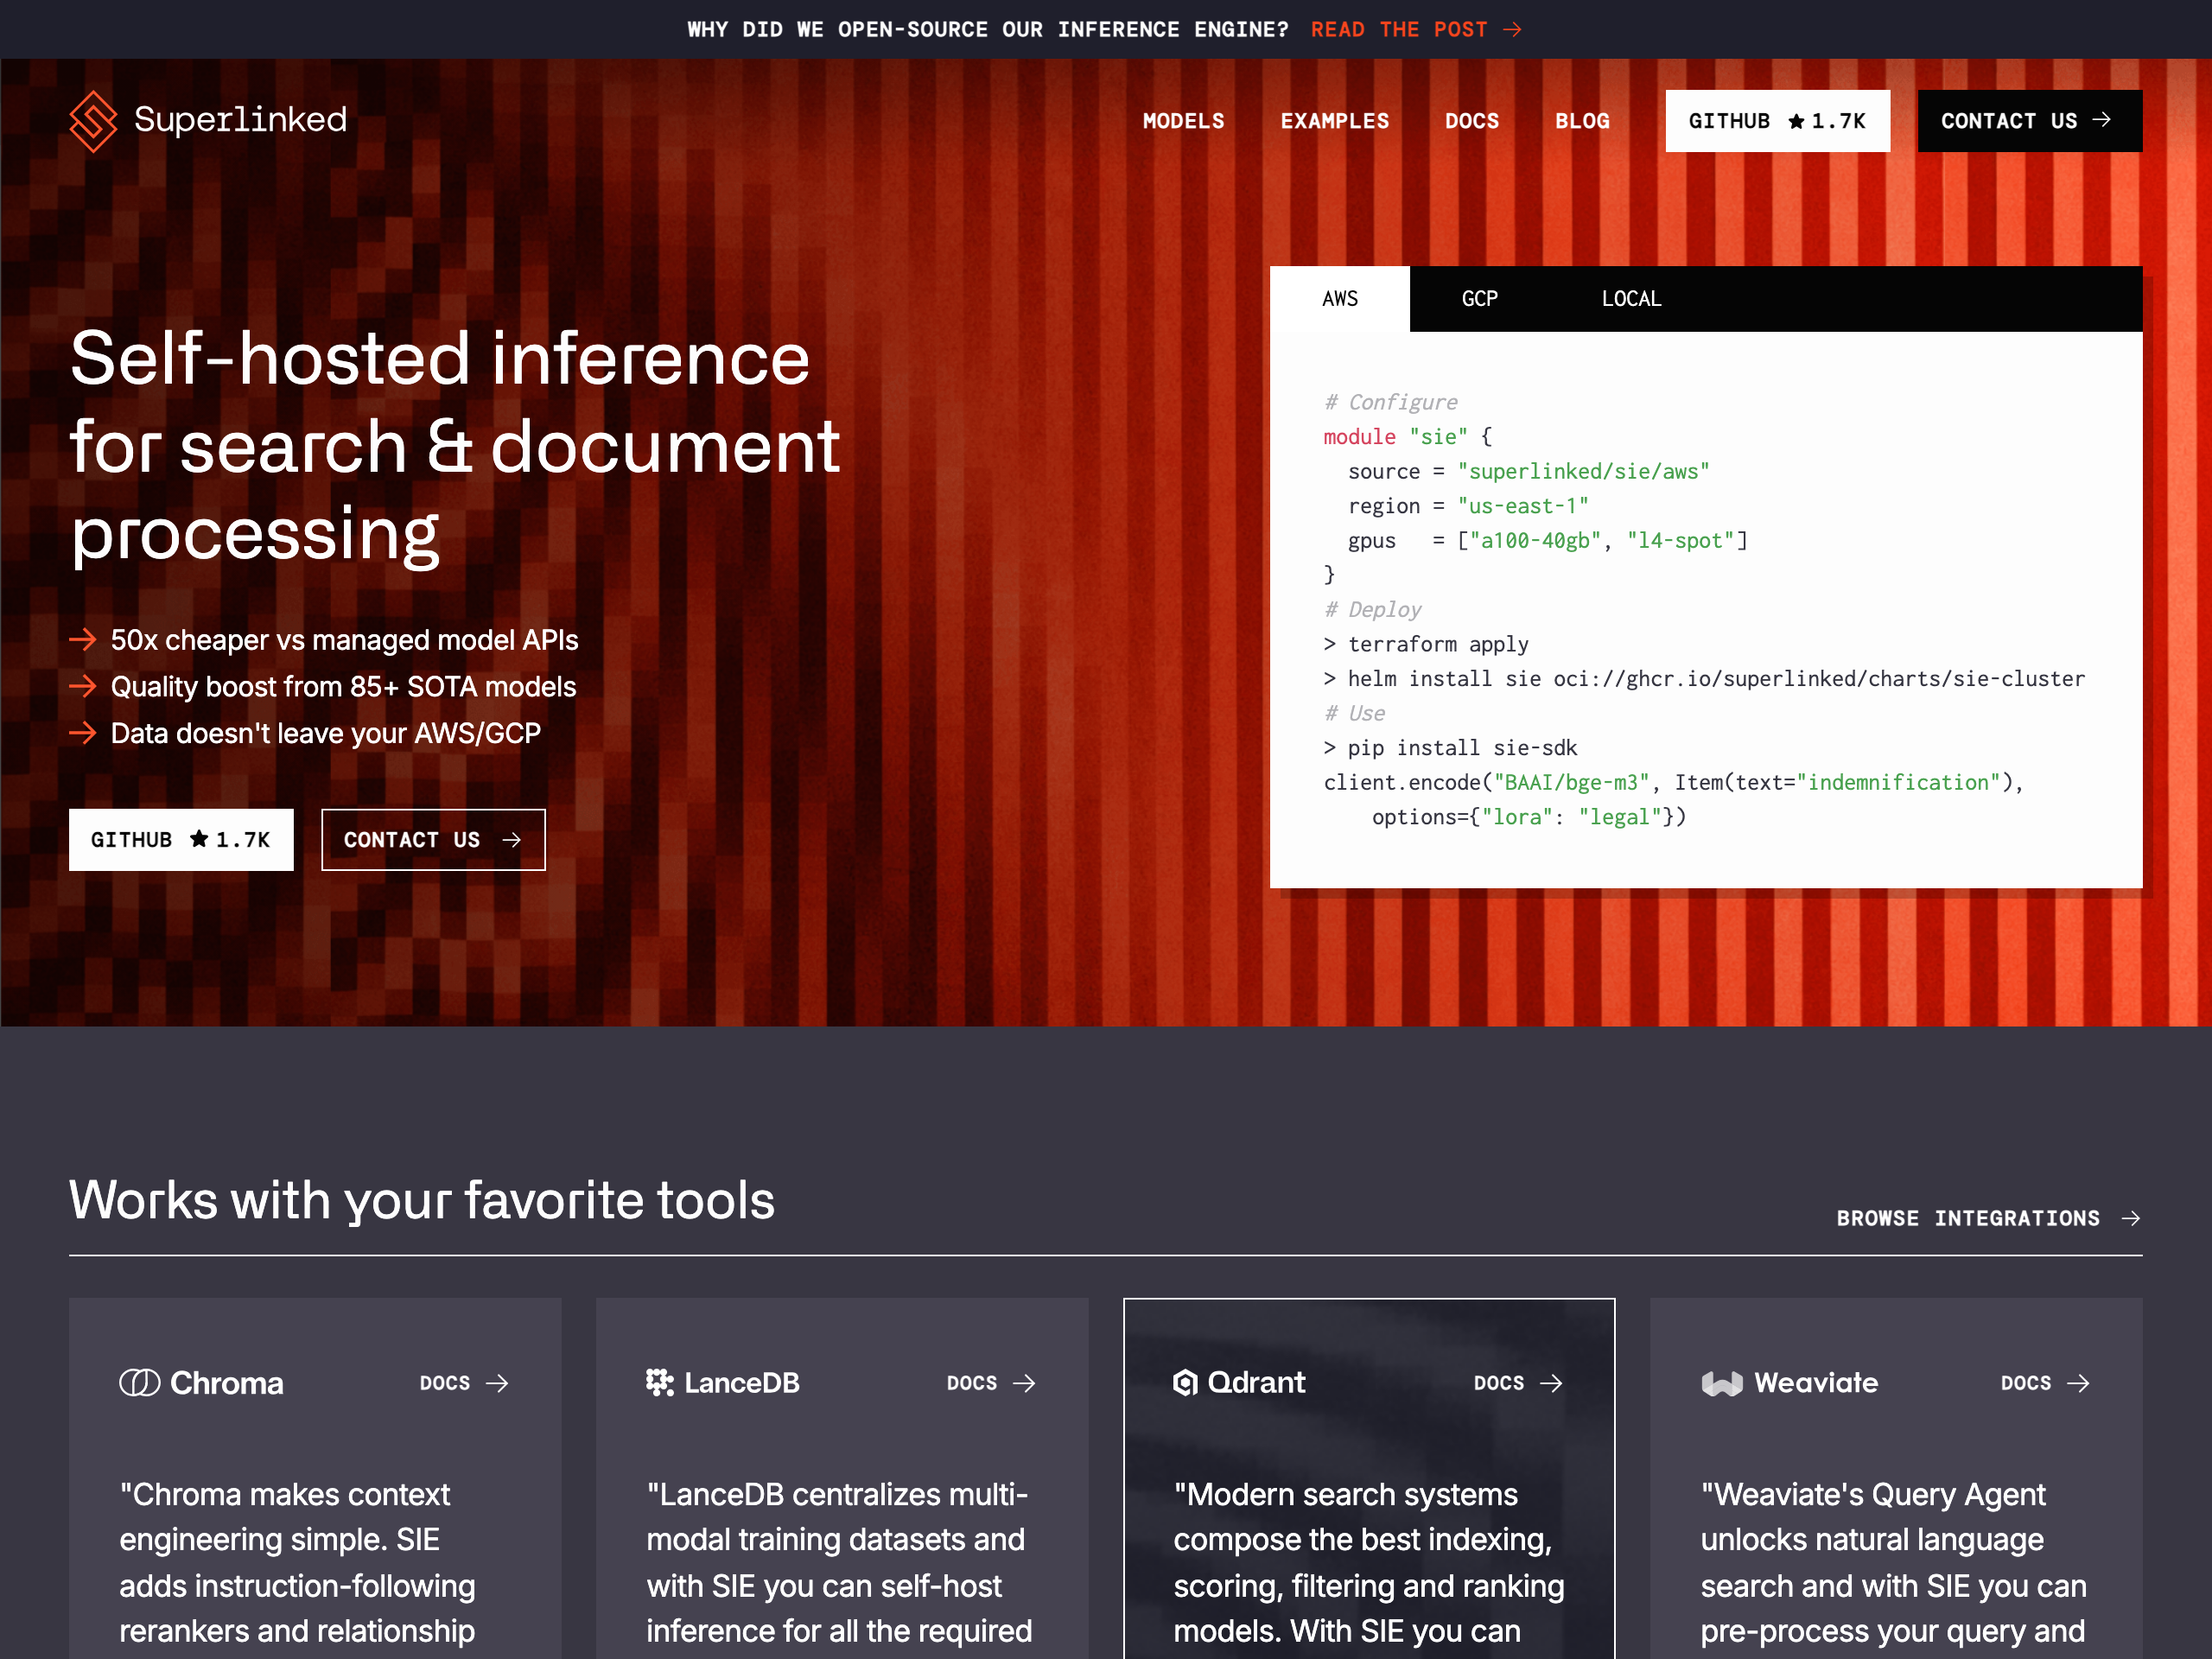Click the arrow in the hero CONTACT US button

point(511,840)
